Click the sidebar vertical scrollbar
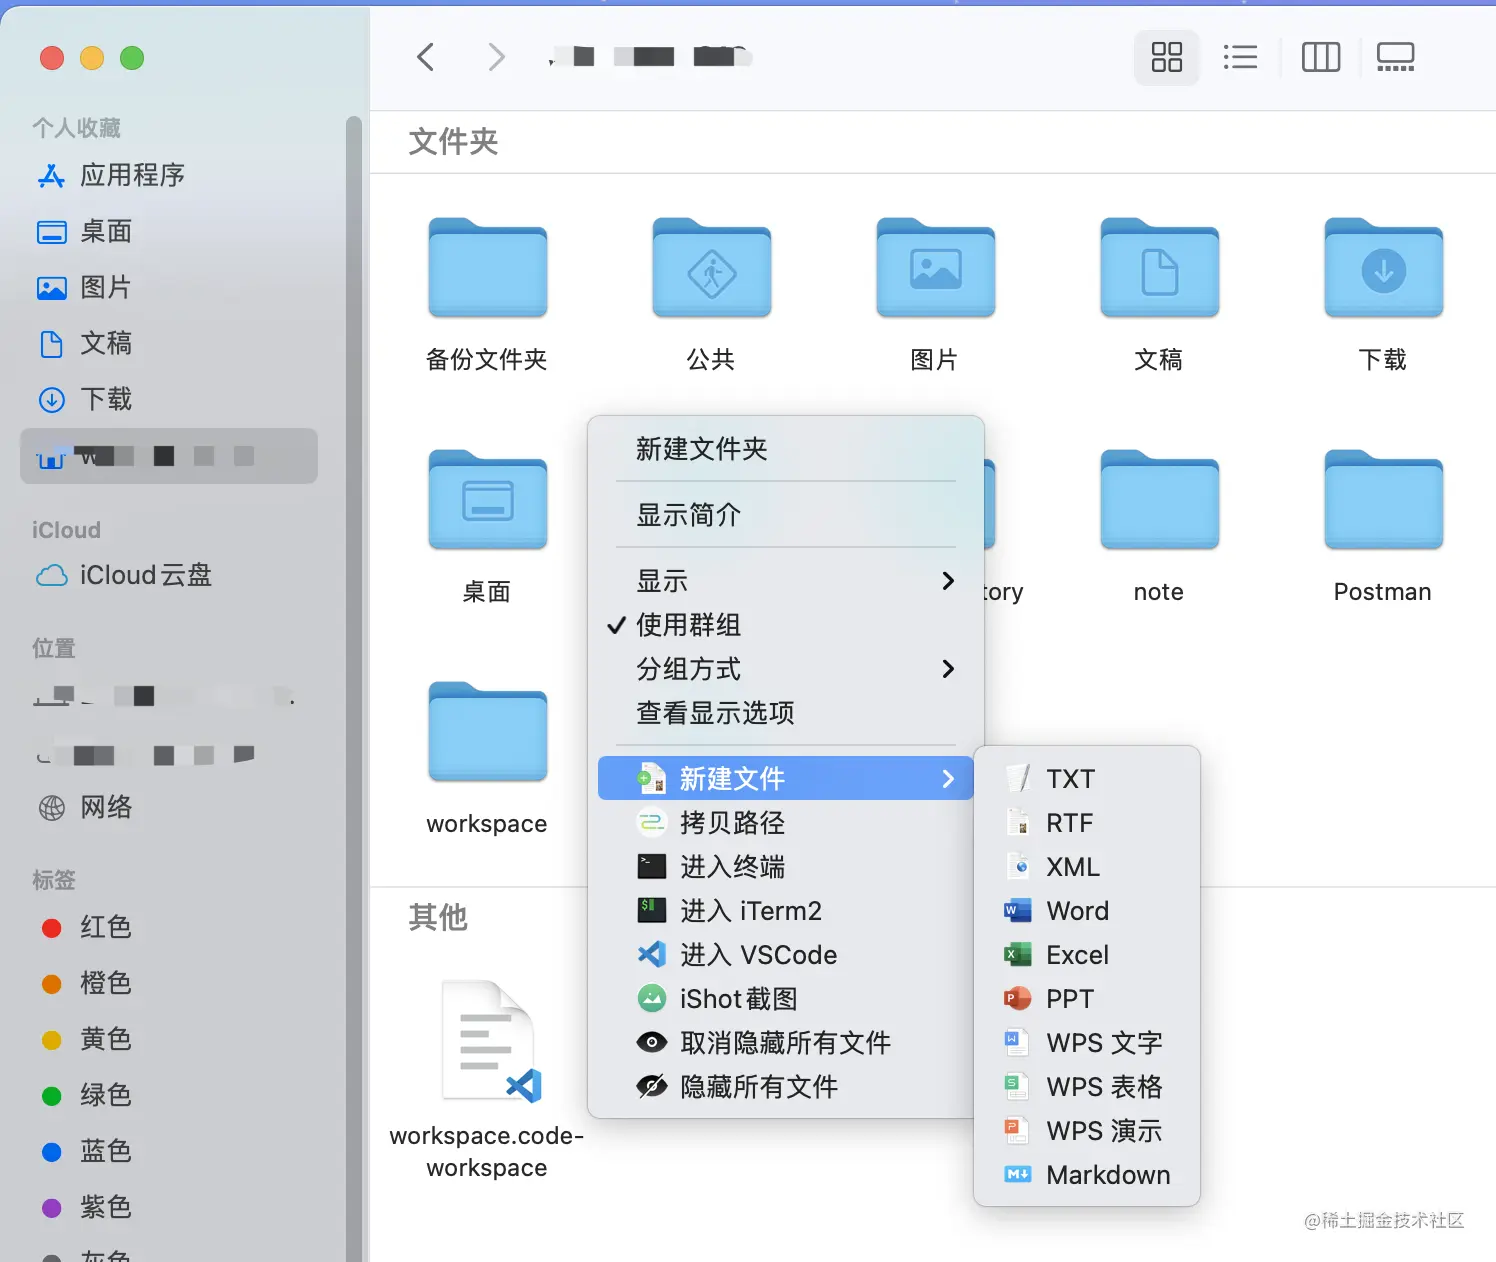The width and height of the screenshot is (1496, 1262). click(353, 688)
